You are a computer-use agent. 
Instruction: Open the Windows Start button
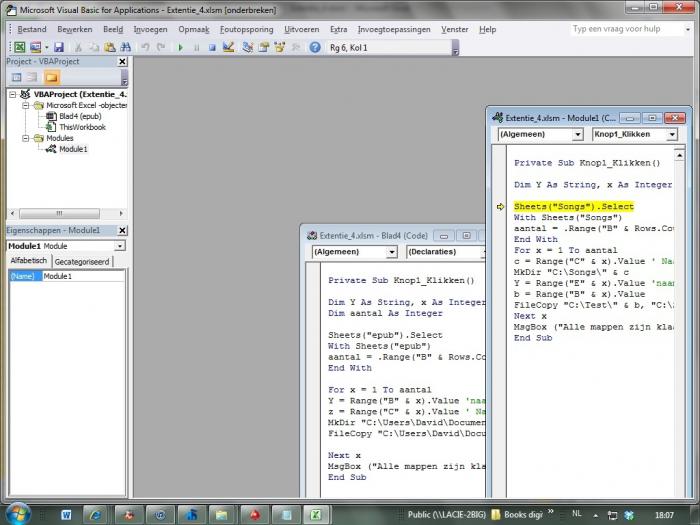(18, 514)
